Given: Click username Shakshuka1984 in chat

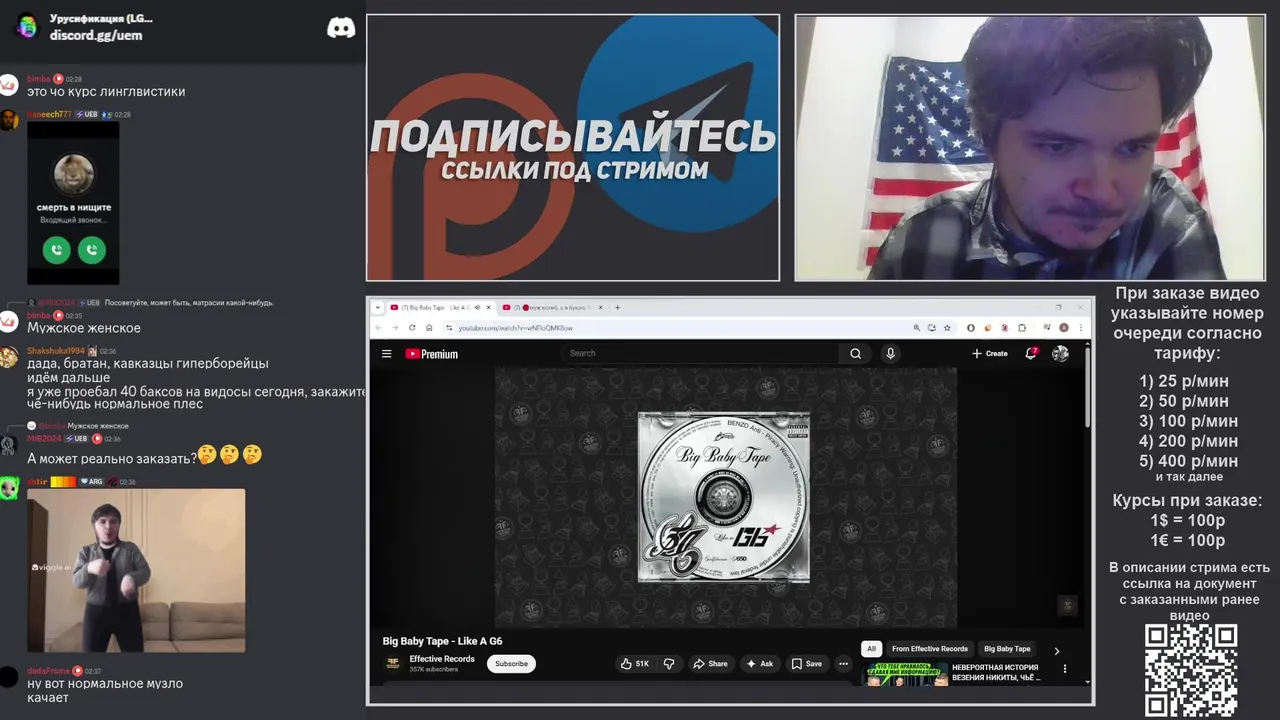Looking at the screenshot, I should (x=56, y=351).
